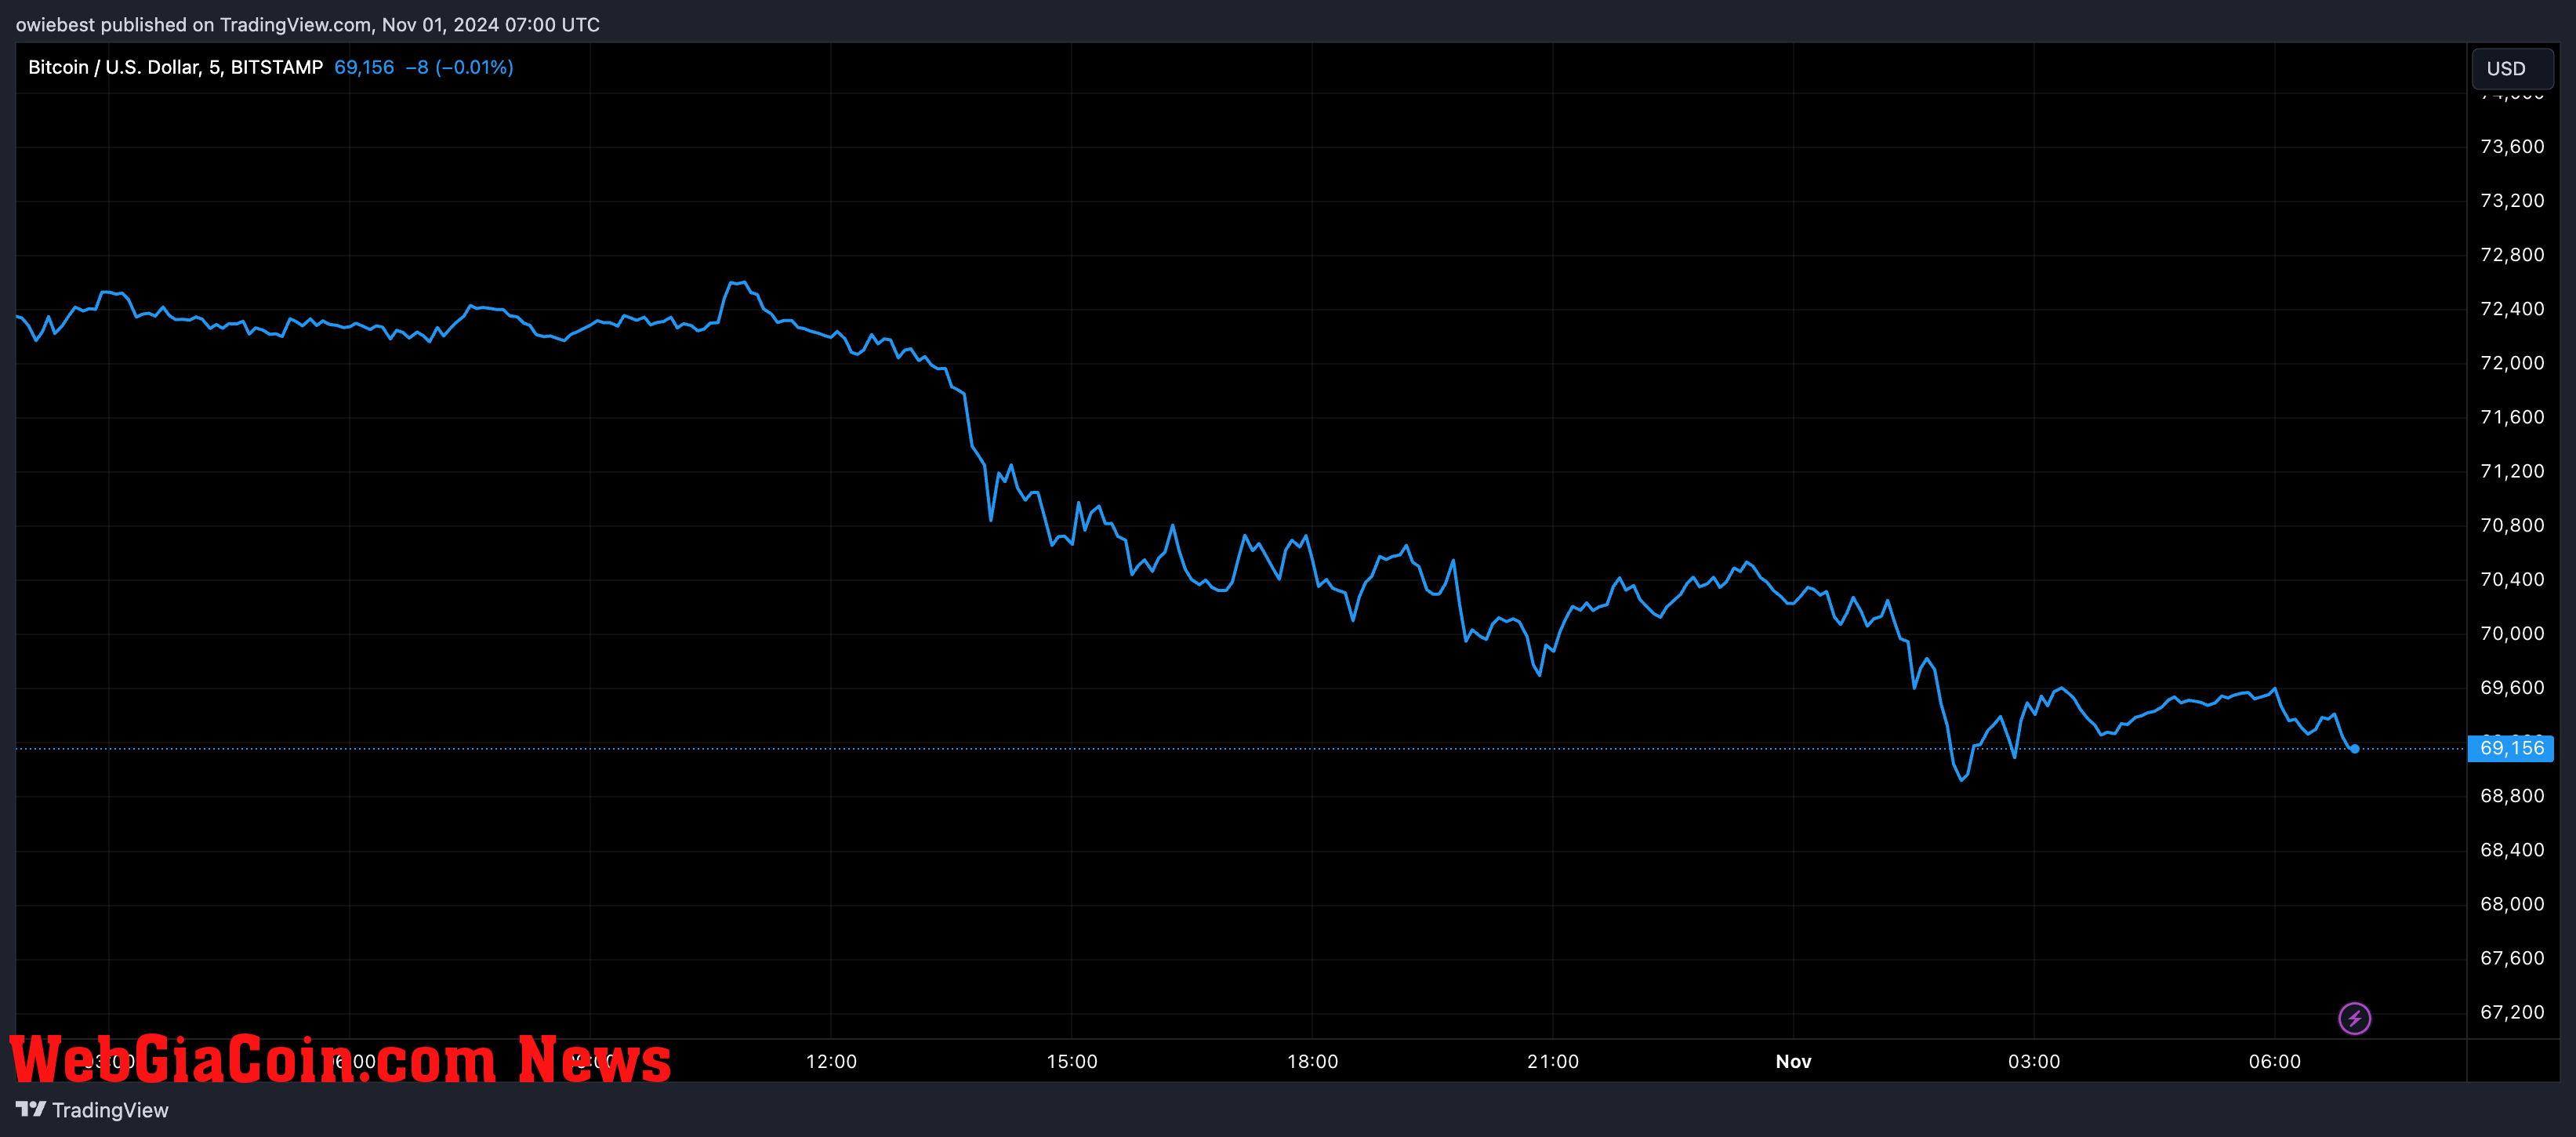Click the 70,800 price axis label

(x=2512, y=524)
